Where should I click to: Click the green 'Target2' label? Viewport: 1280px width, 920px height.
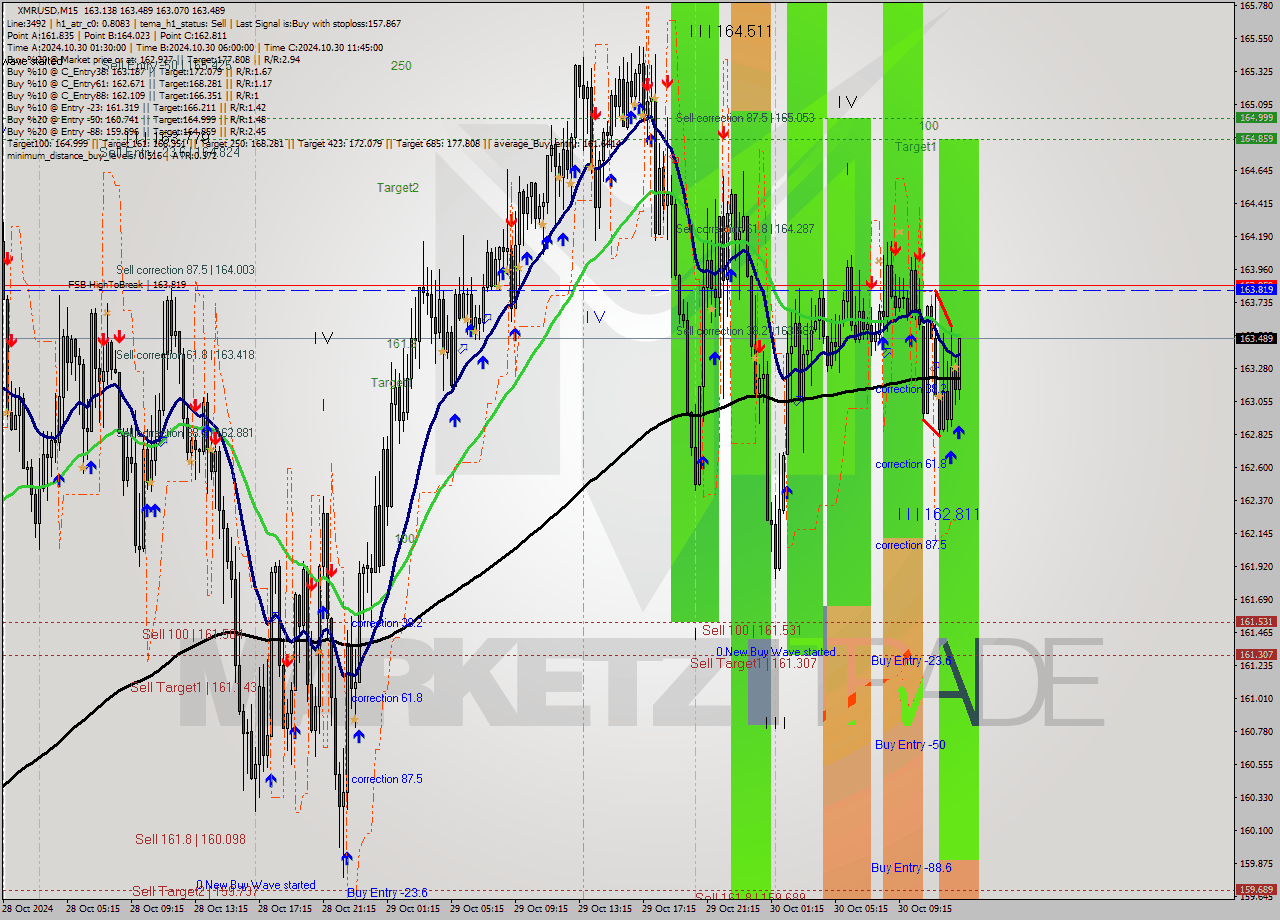[398, 187]
